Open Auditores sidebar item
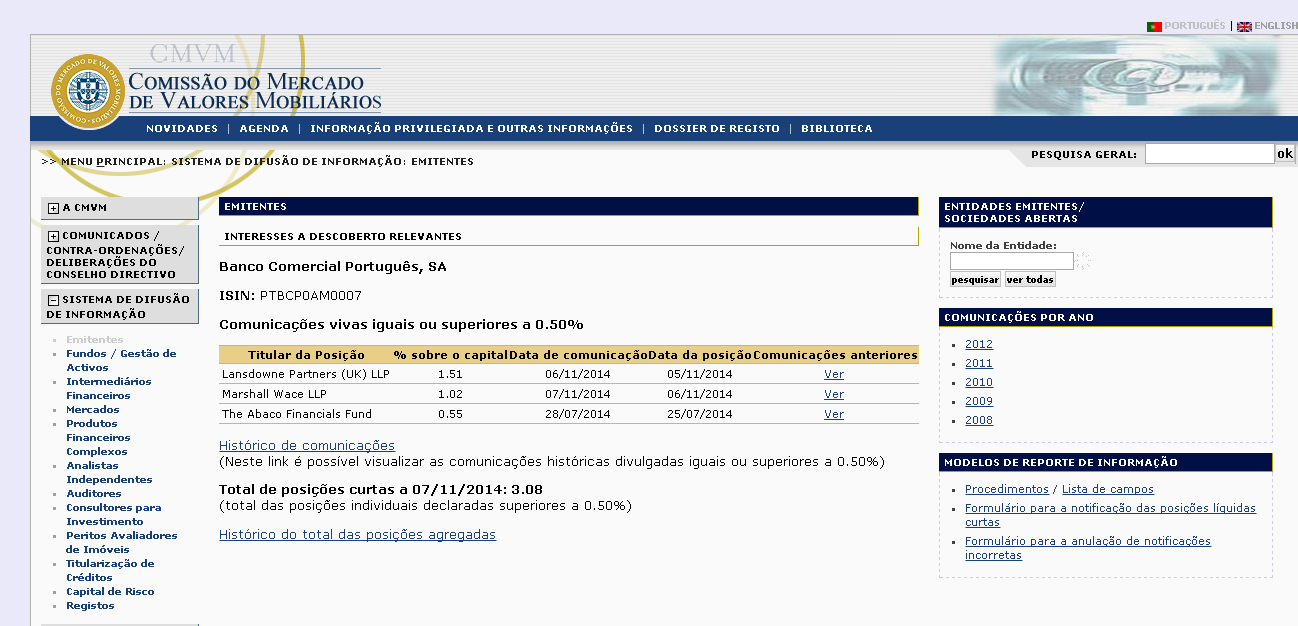The image size is (1298, 626). (x=94, y=493)
